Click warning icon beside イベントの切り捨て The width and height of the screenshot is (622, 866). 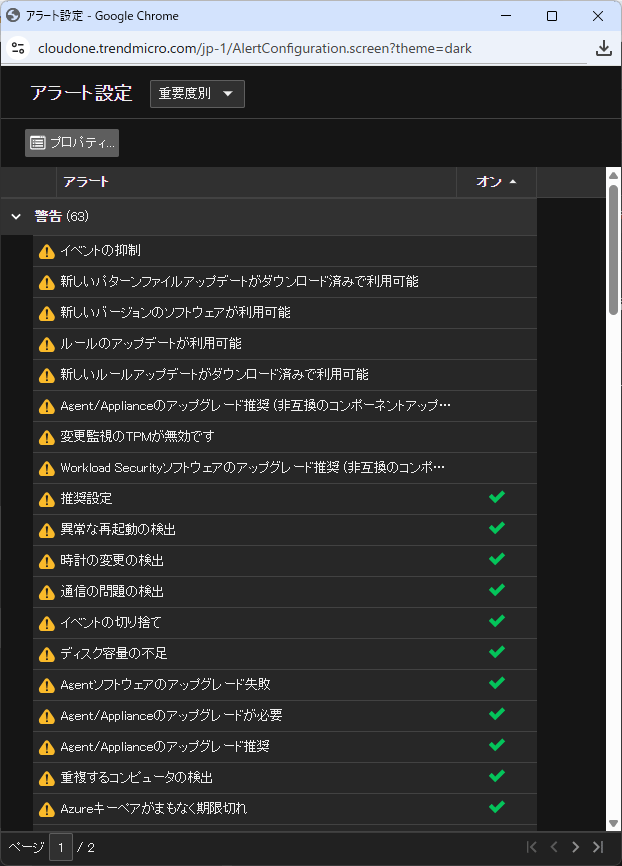click(x=47, y=623)
